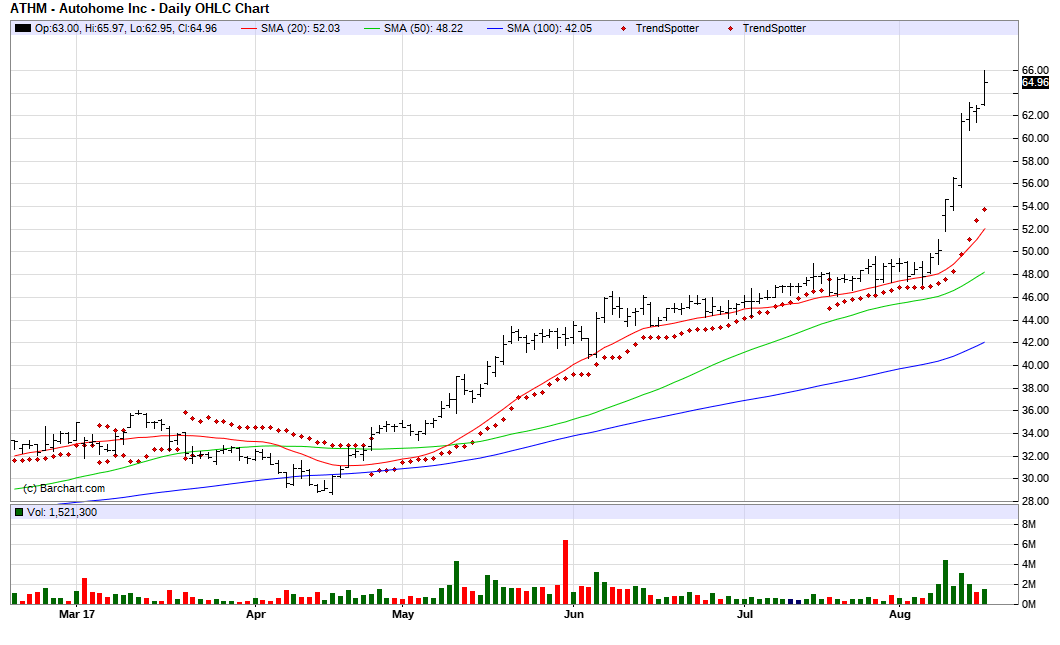Viewport: 1060px width, 645px height.
Task: Click the last OHLC price bar near 66
Action: tap(985, 87)
